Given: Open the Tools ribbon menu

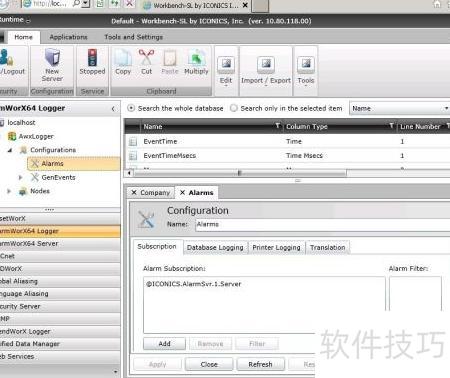Looking at the screenshot, I should point(306,70).
